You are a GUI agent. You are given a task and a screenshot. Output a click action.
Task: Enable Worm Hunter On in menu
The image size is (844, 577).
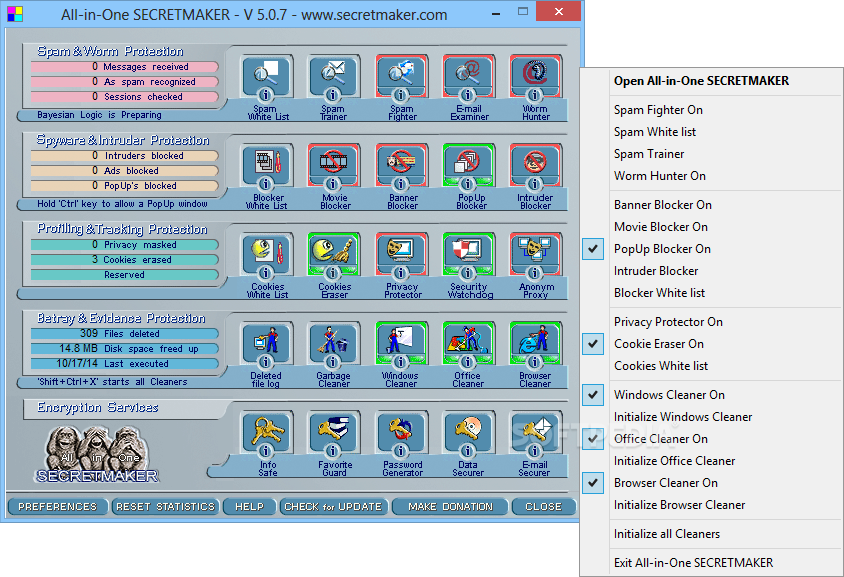(711, 176)
